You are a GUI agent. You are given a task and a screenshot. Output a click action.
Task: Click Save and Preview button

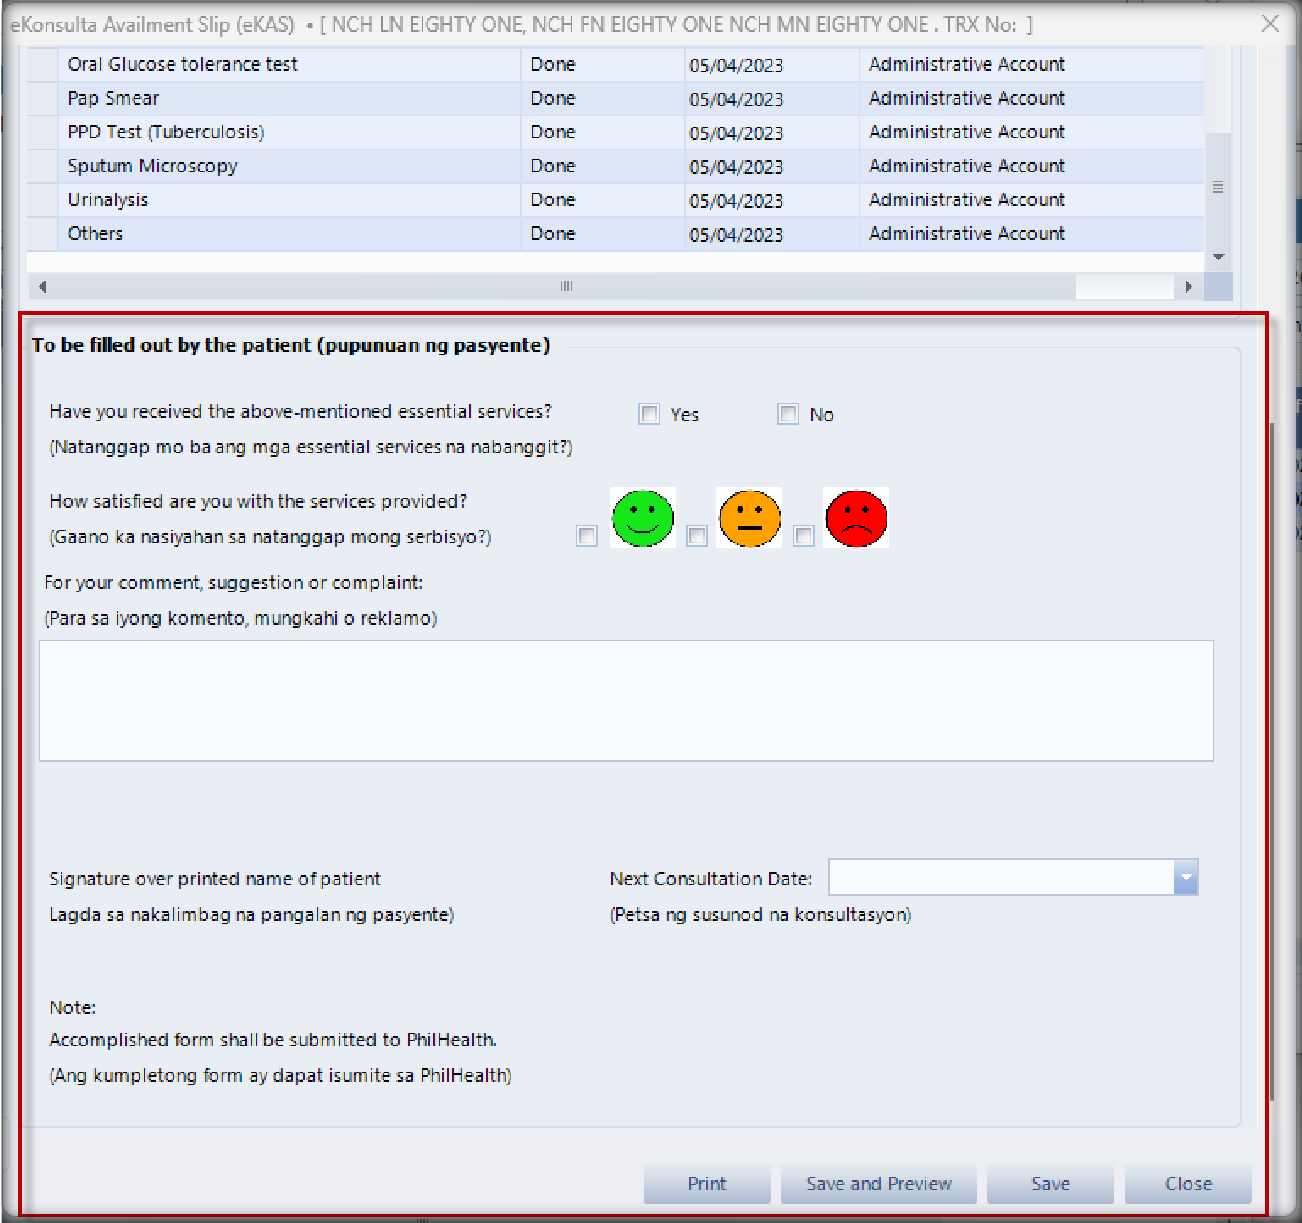coord(879,1184)
